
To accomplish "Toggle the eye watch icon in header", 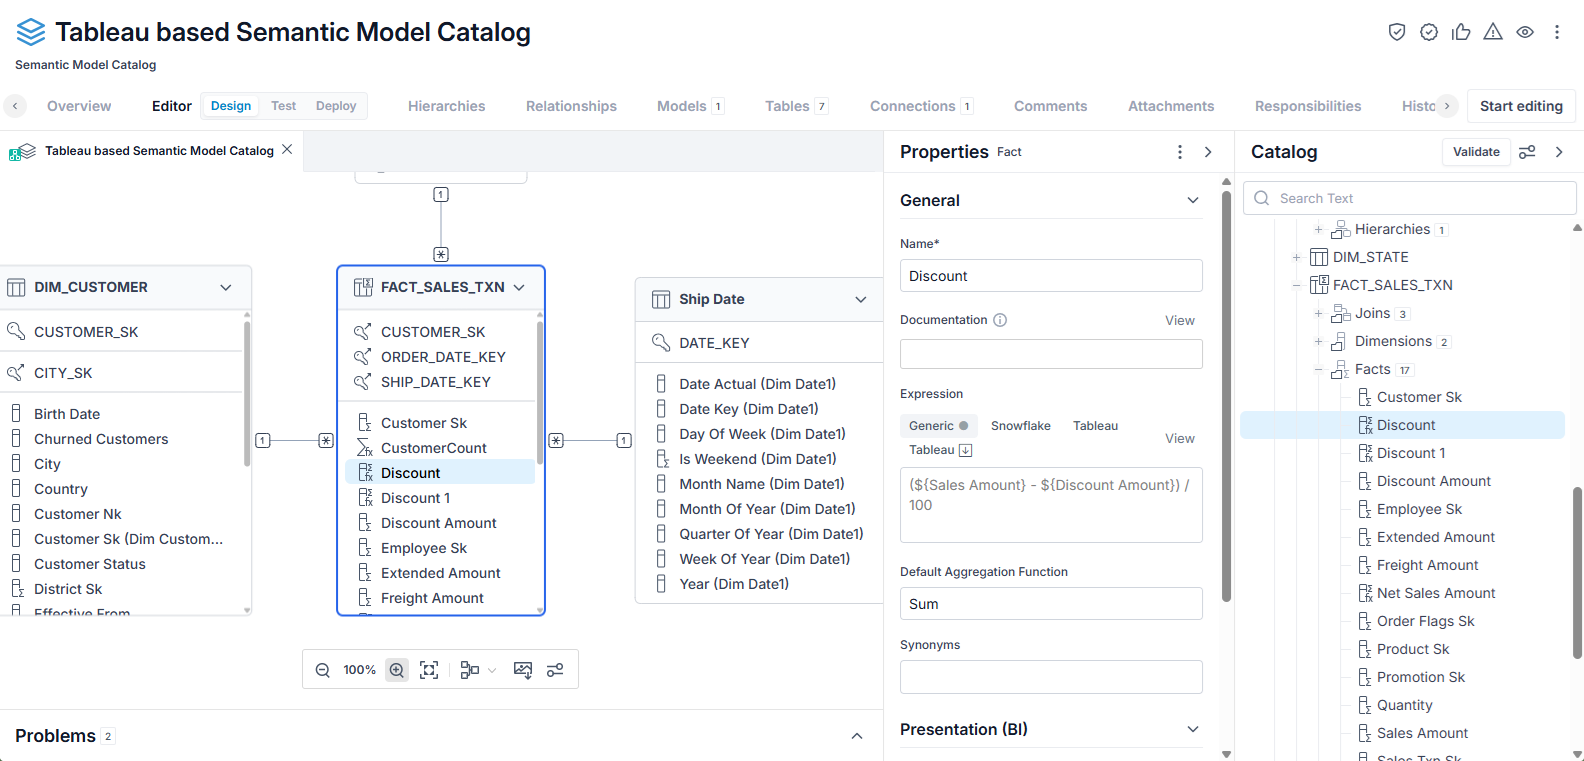I will pyautogui.click(x=1525, y=32).
